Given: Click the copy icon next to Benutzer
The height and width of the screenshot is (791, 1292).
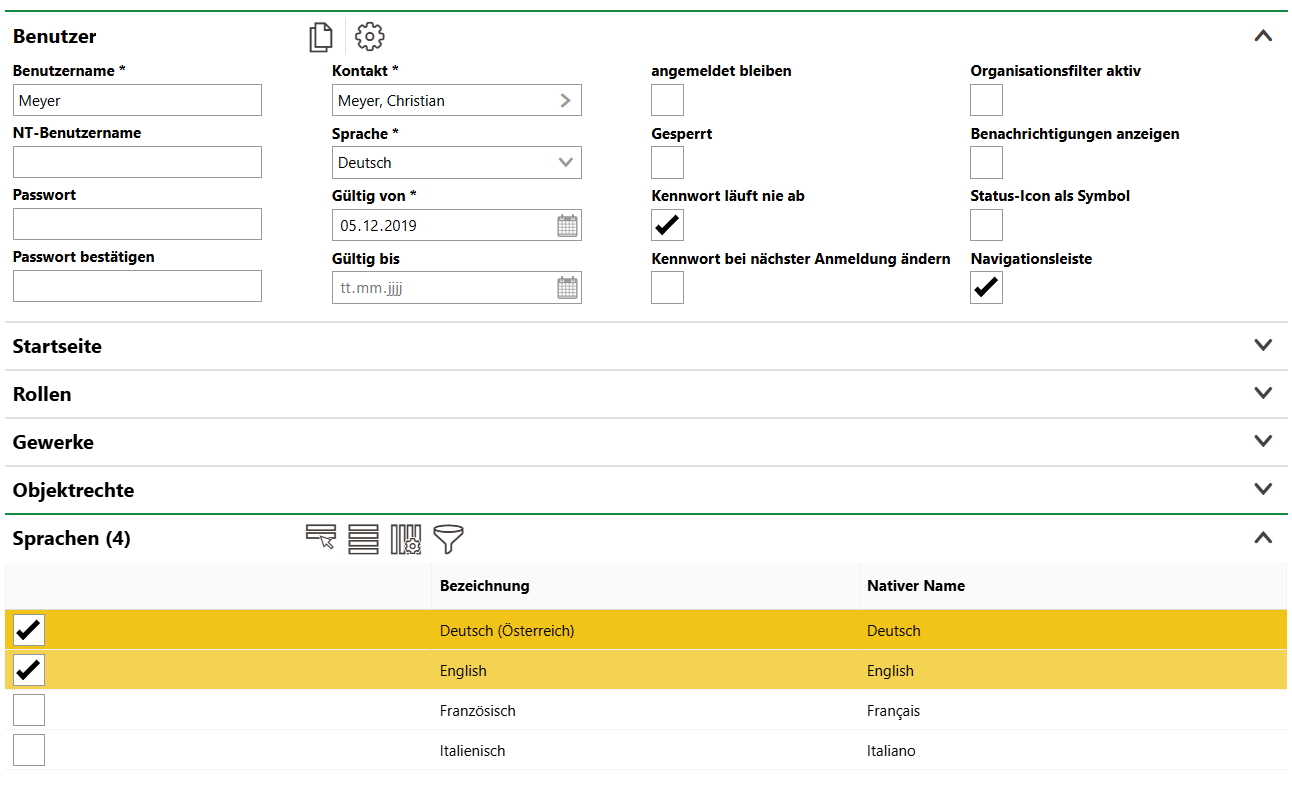Looking at the screenshot, I should click(x=320, y=37).
